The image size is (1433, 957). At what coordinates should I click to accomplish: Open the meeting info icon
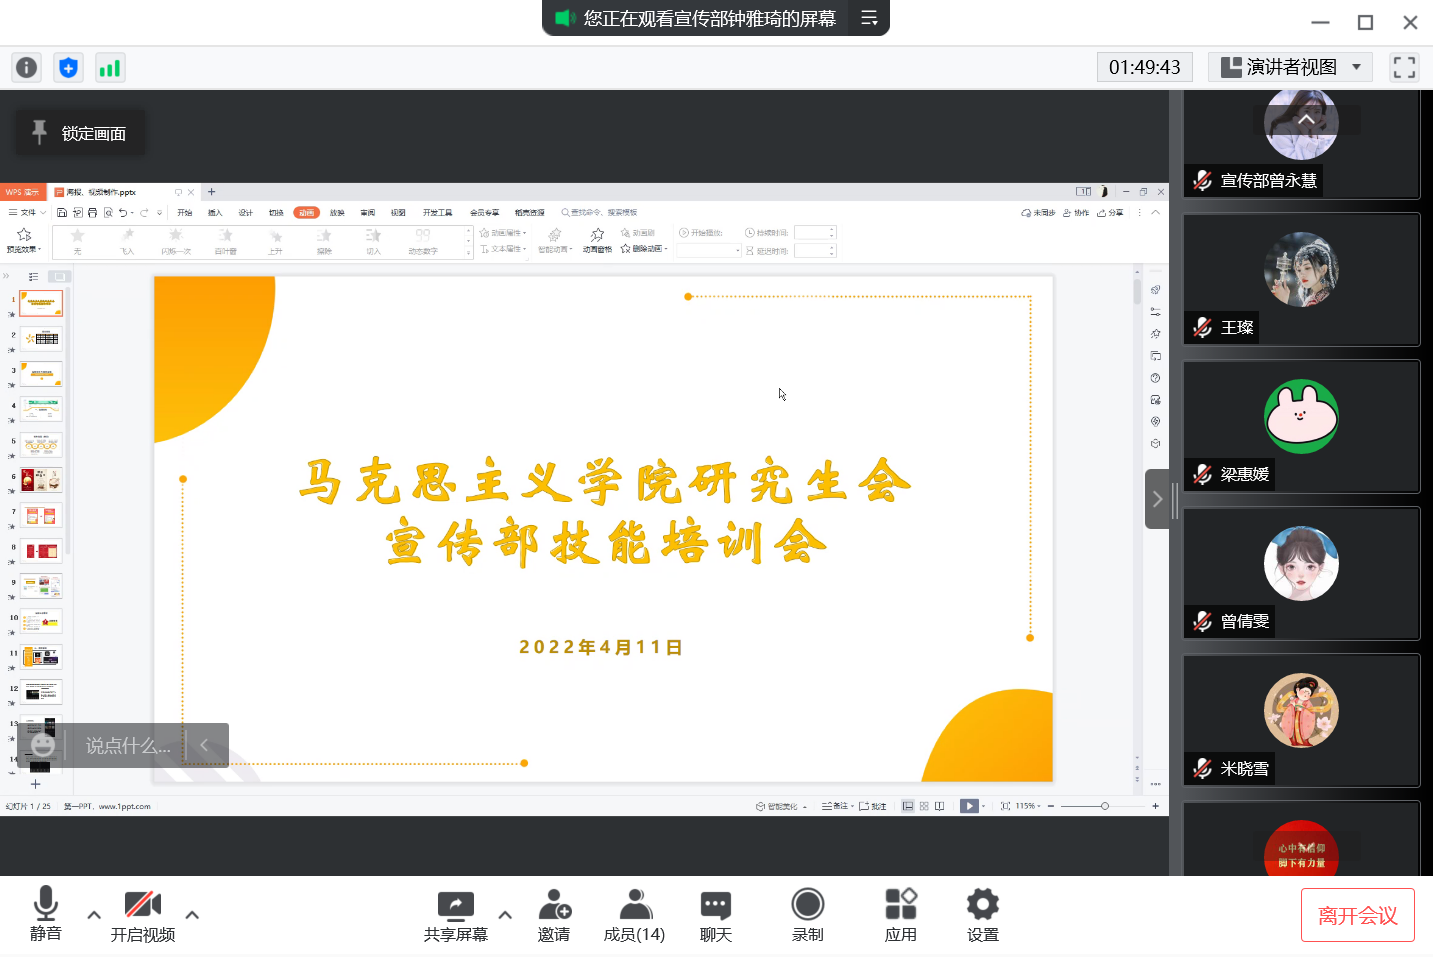(26, 67)
